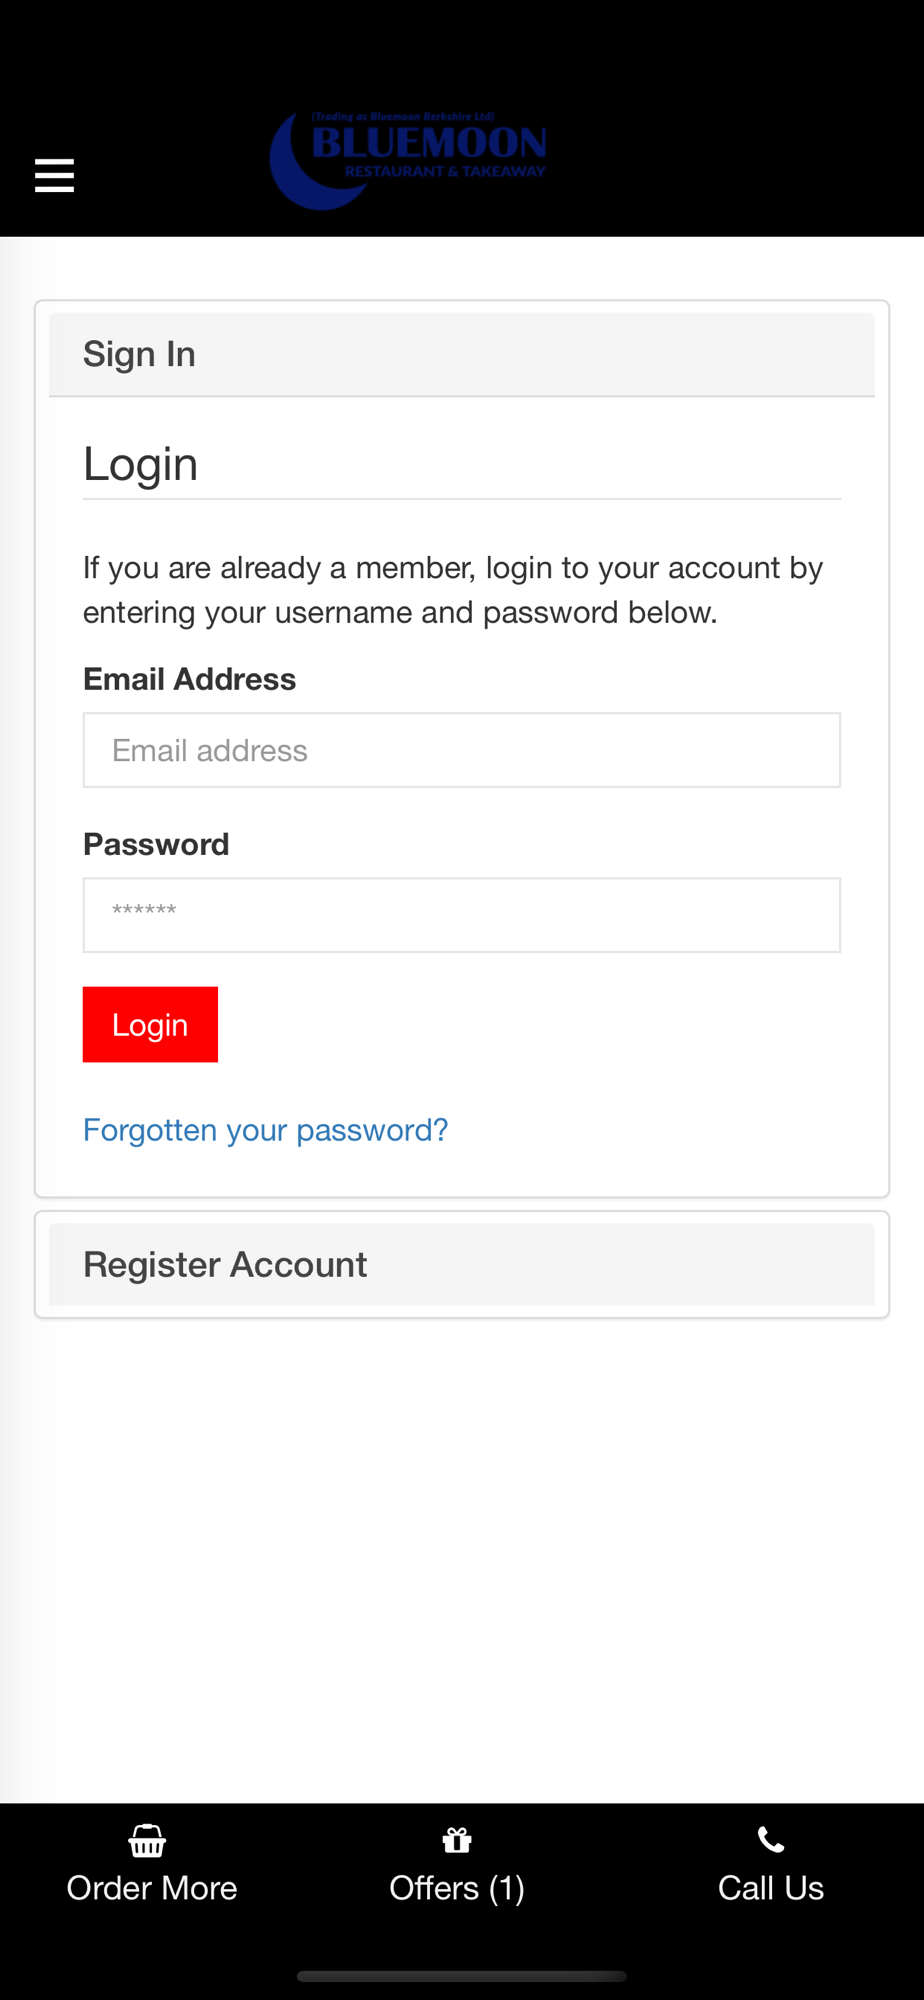Tap the Password field label
Image resolution: width=924 pixels, height=2000 pixels.
[x=156, y=844]
